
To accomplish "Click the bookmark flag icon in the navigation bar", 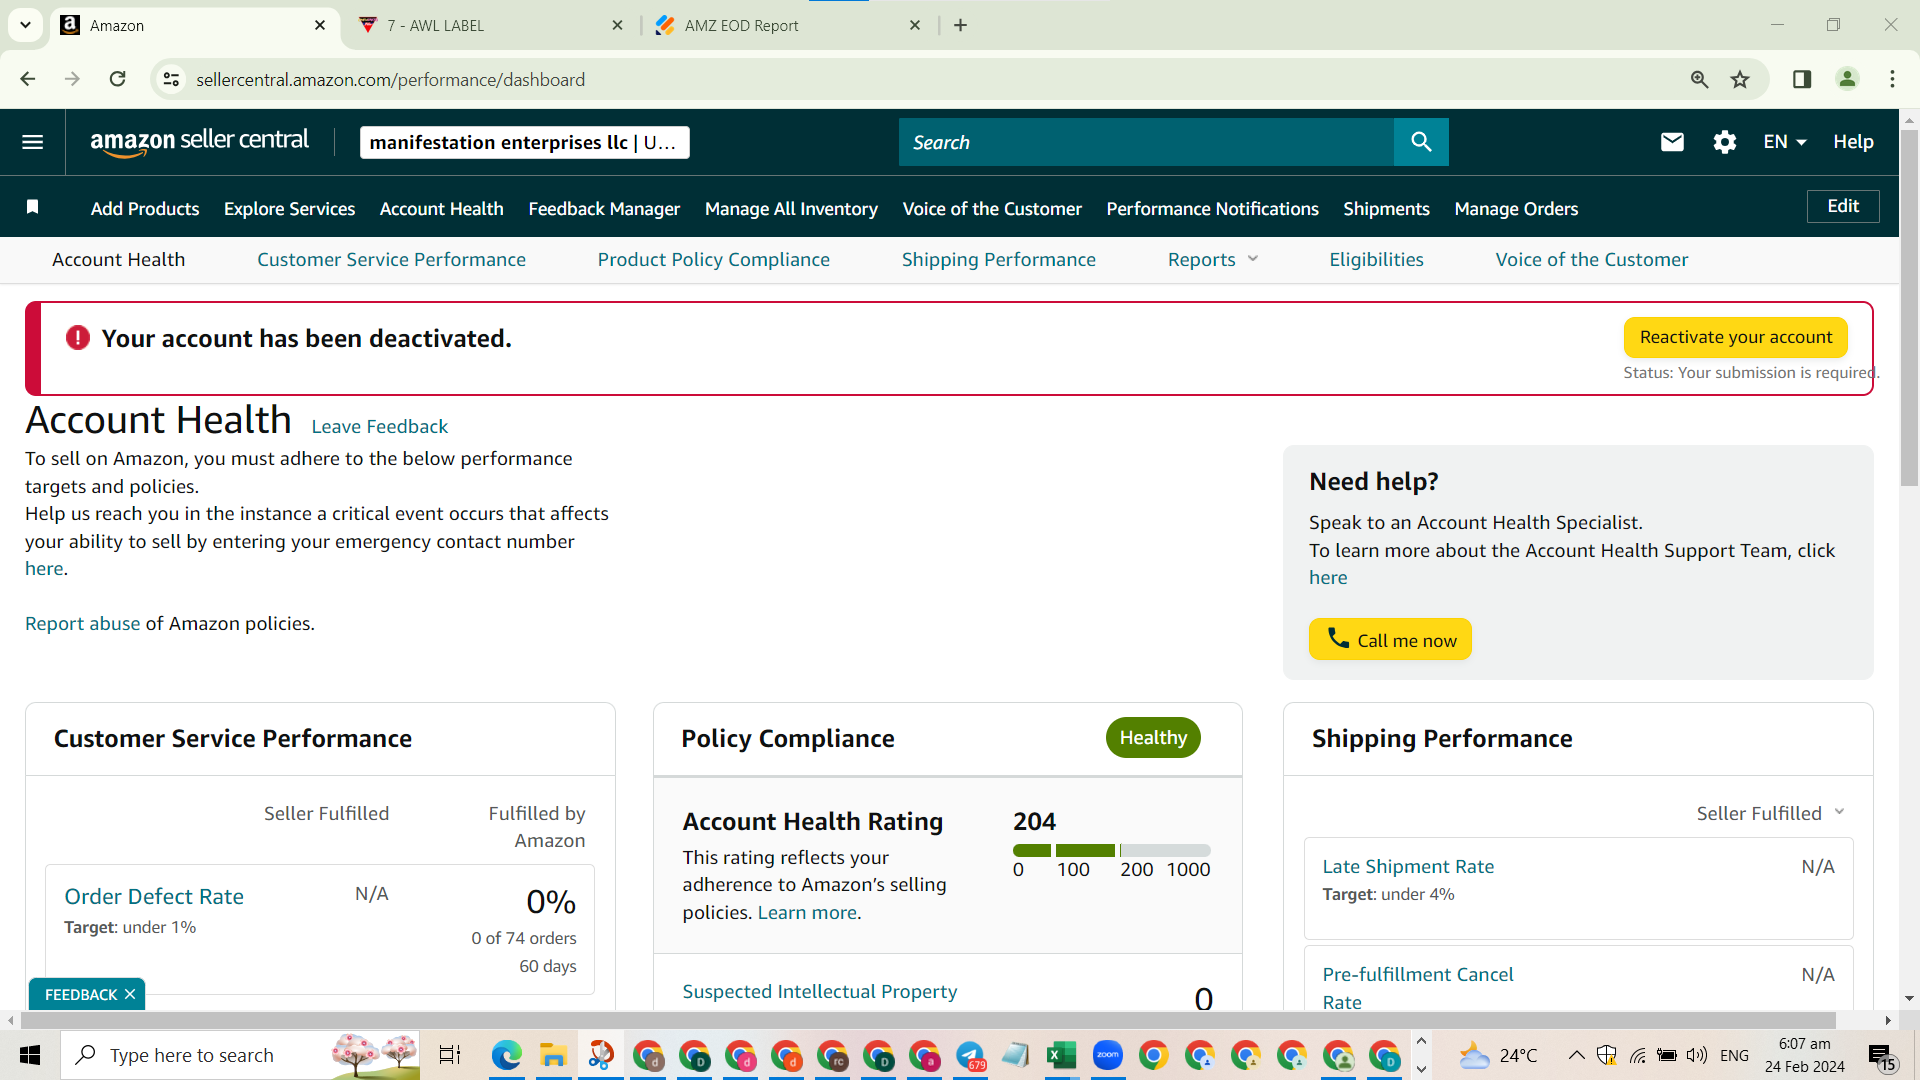I will click(x=33, y=207).
